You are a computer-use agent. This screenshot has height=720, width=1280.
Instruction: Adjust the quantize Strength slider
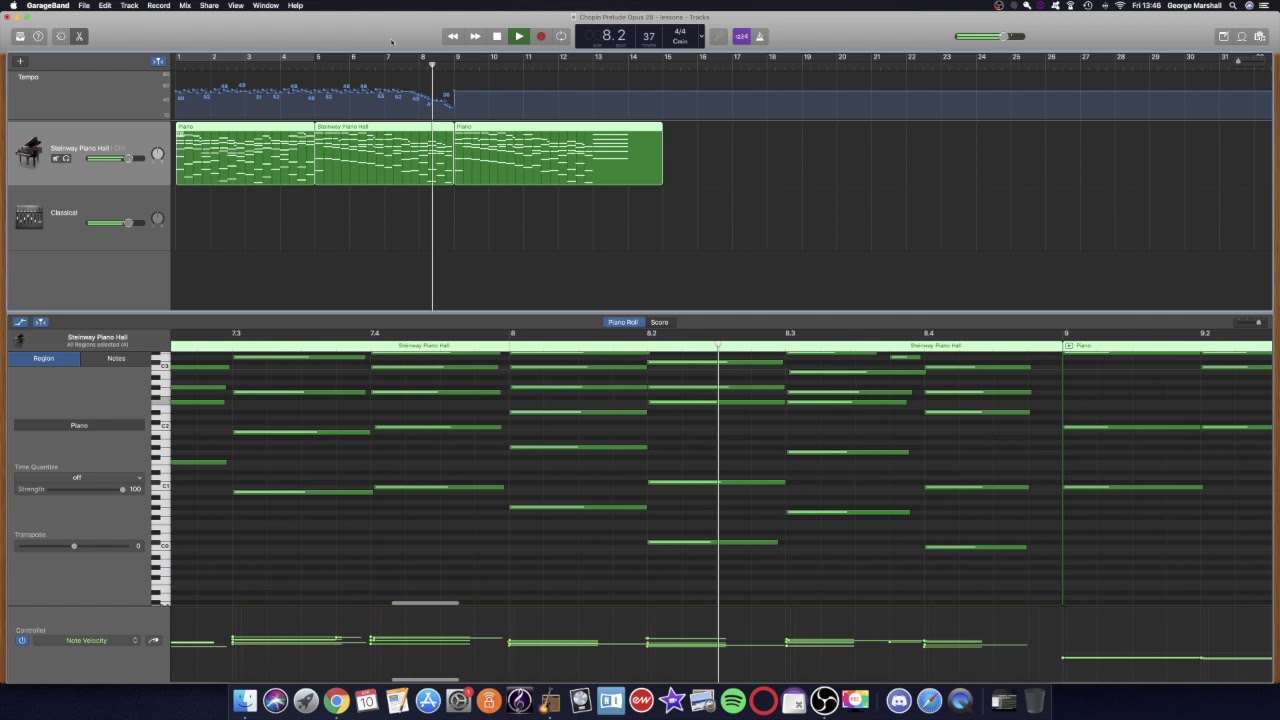tap(85, 489)
